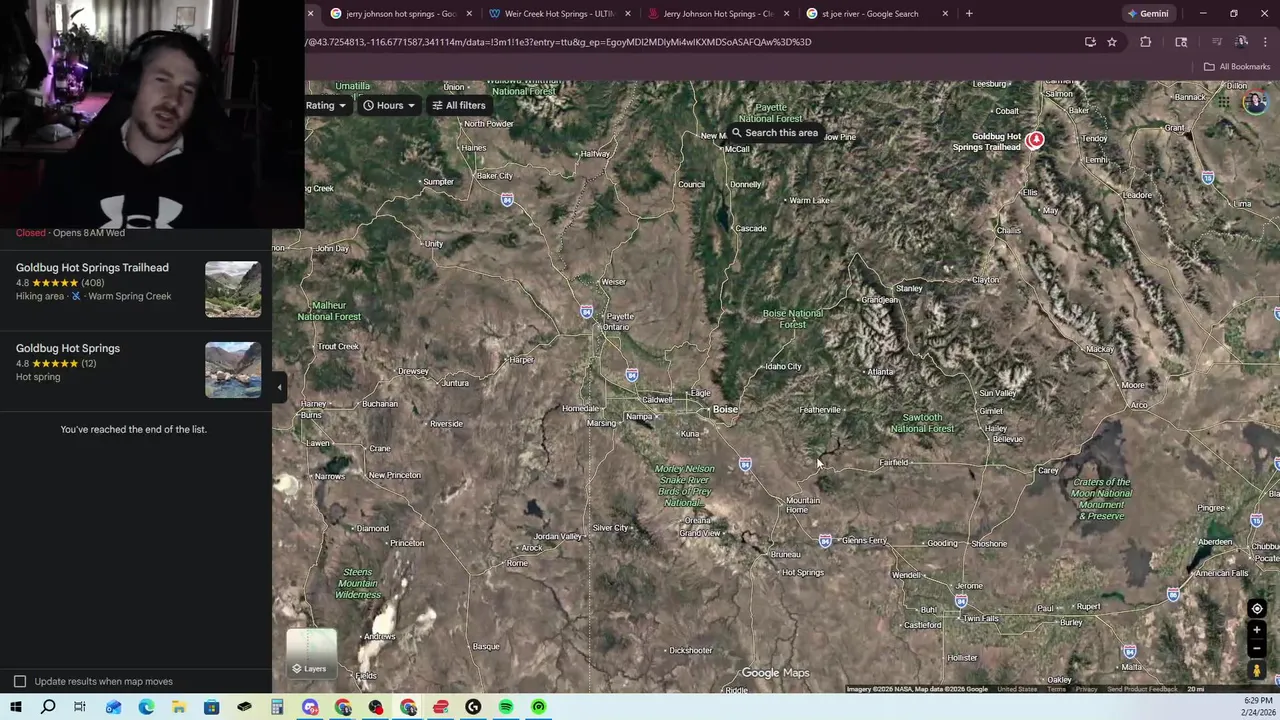Screen dimensions: 1280x720
Task: Open File Explorer from taskbar
Action: 178,707
